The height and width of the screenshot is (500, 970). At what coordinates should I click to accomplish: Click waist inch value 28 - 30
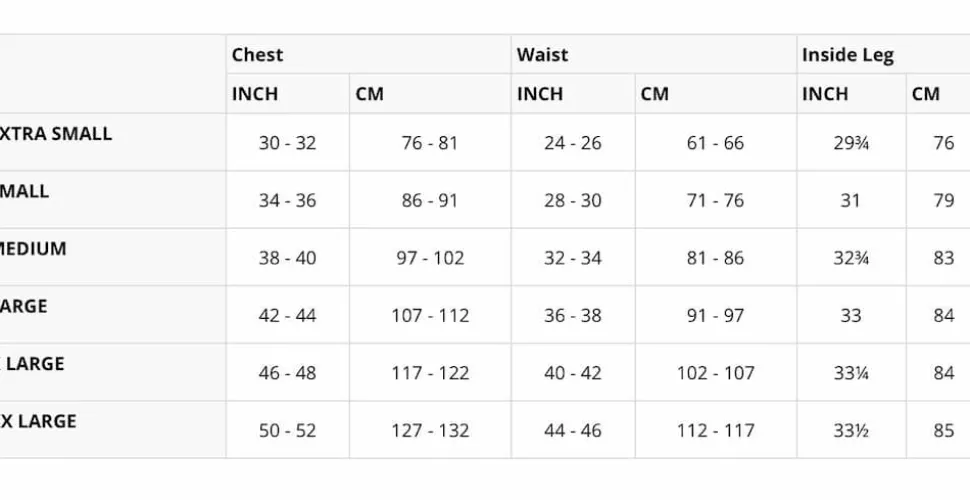click(x=572, y=200)
